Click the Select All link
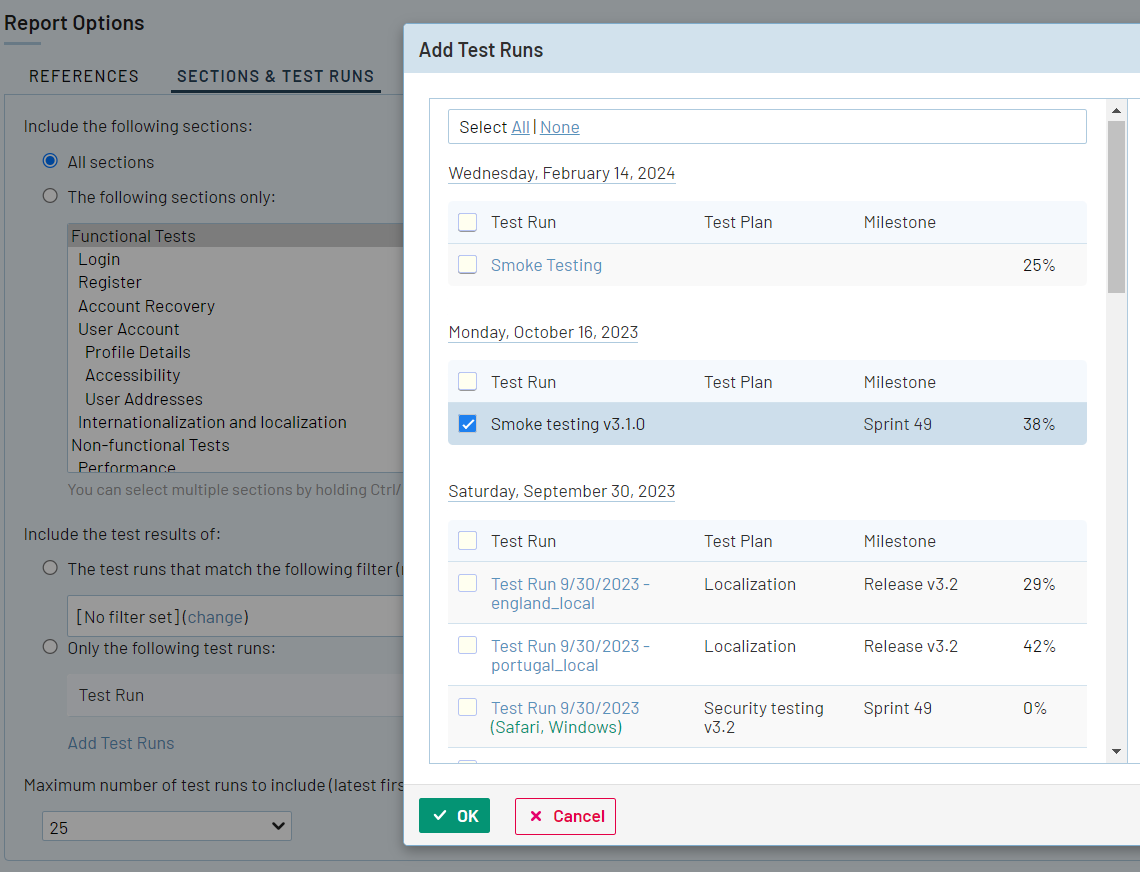The image size is (1140, 872). pyautogui.click(x=520, y=127)
